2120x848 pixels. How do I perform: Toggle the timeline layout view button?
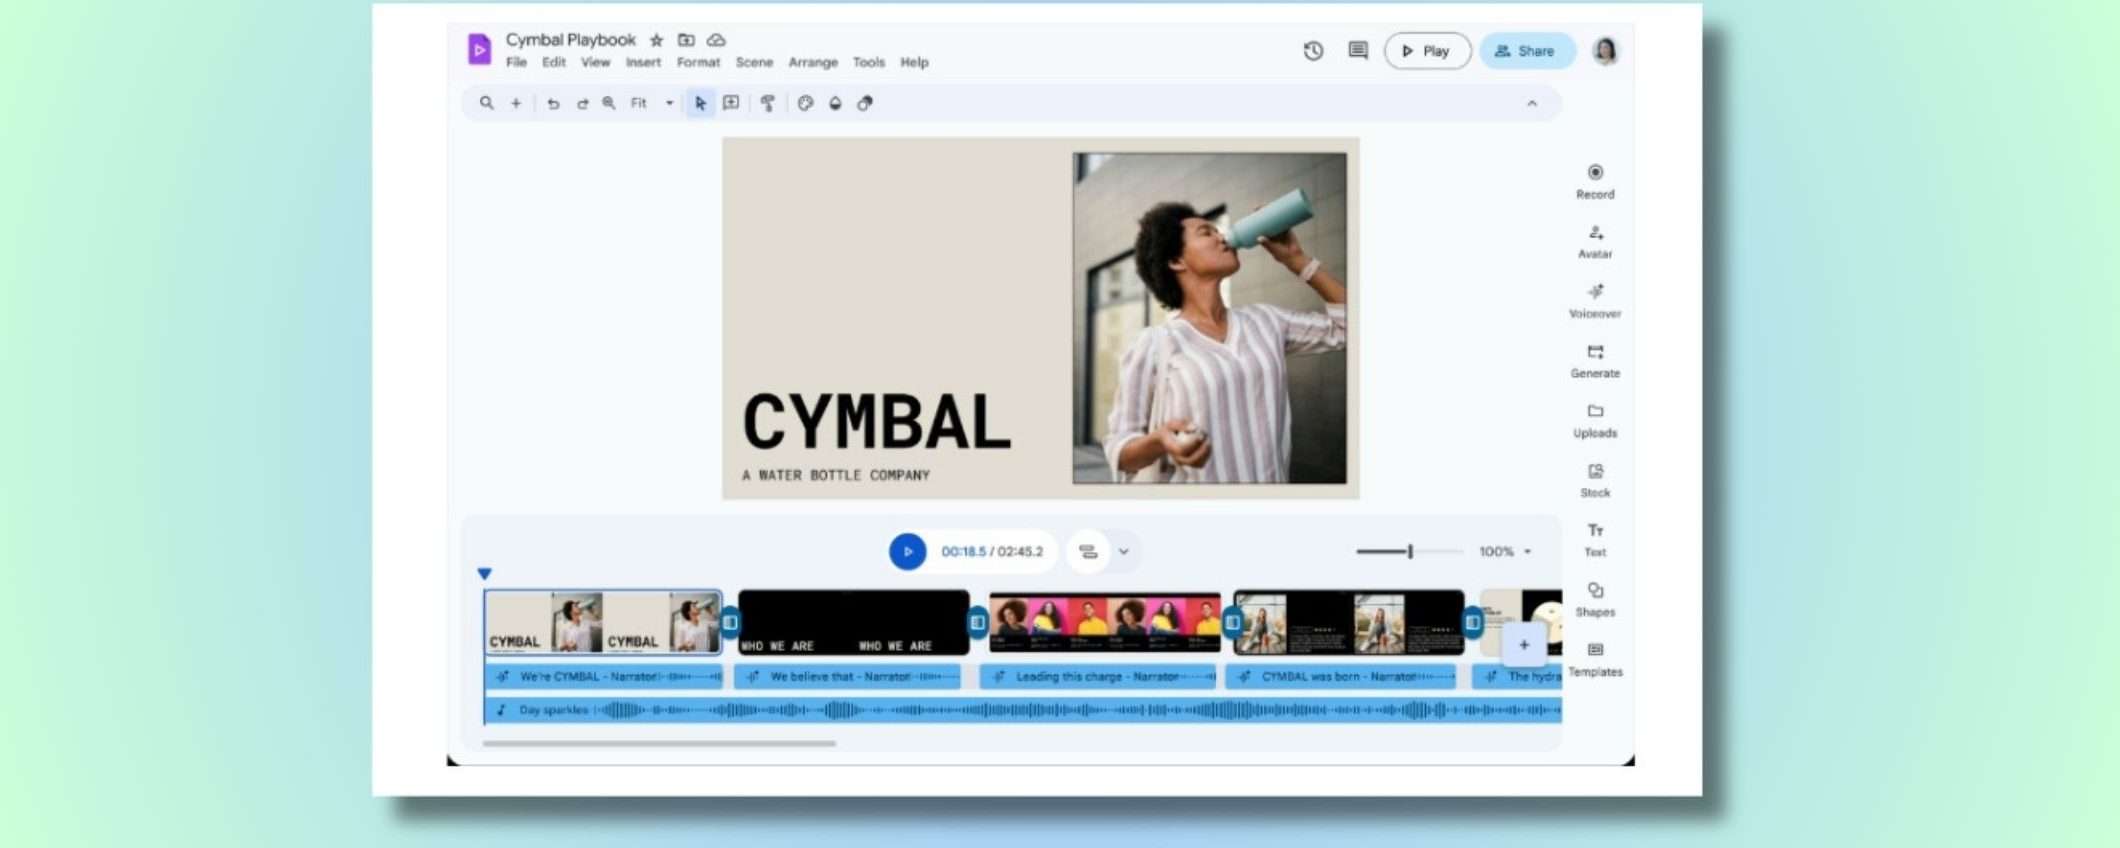(1088, 552)
